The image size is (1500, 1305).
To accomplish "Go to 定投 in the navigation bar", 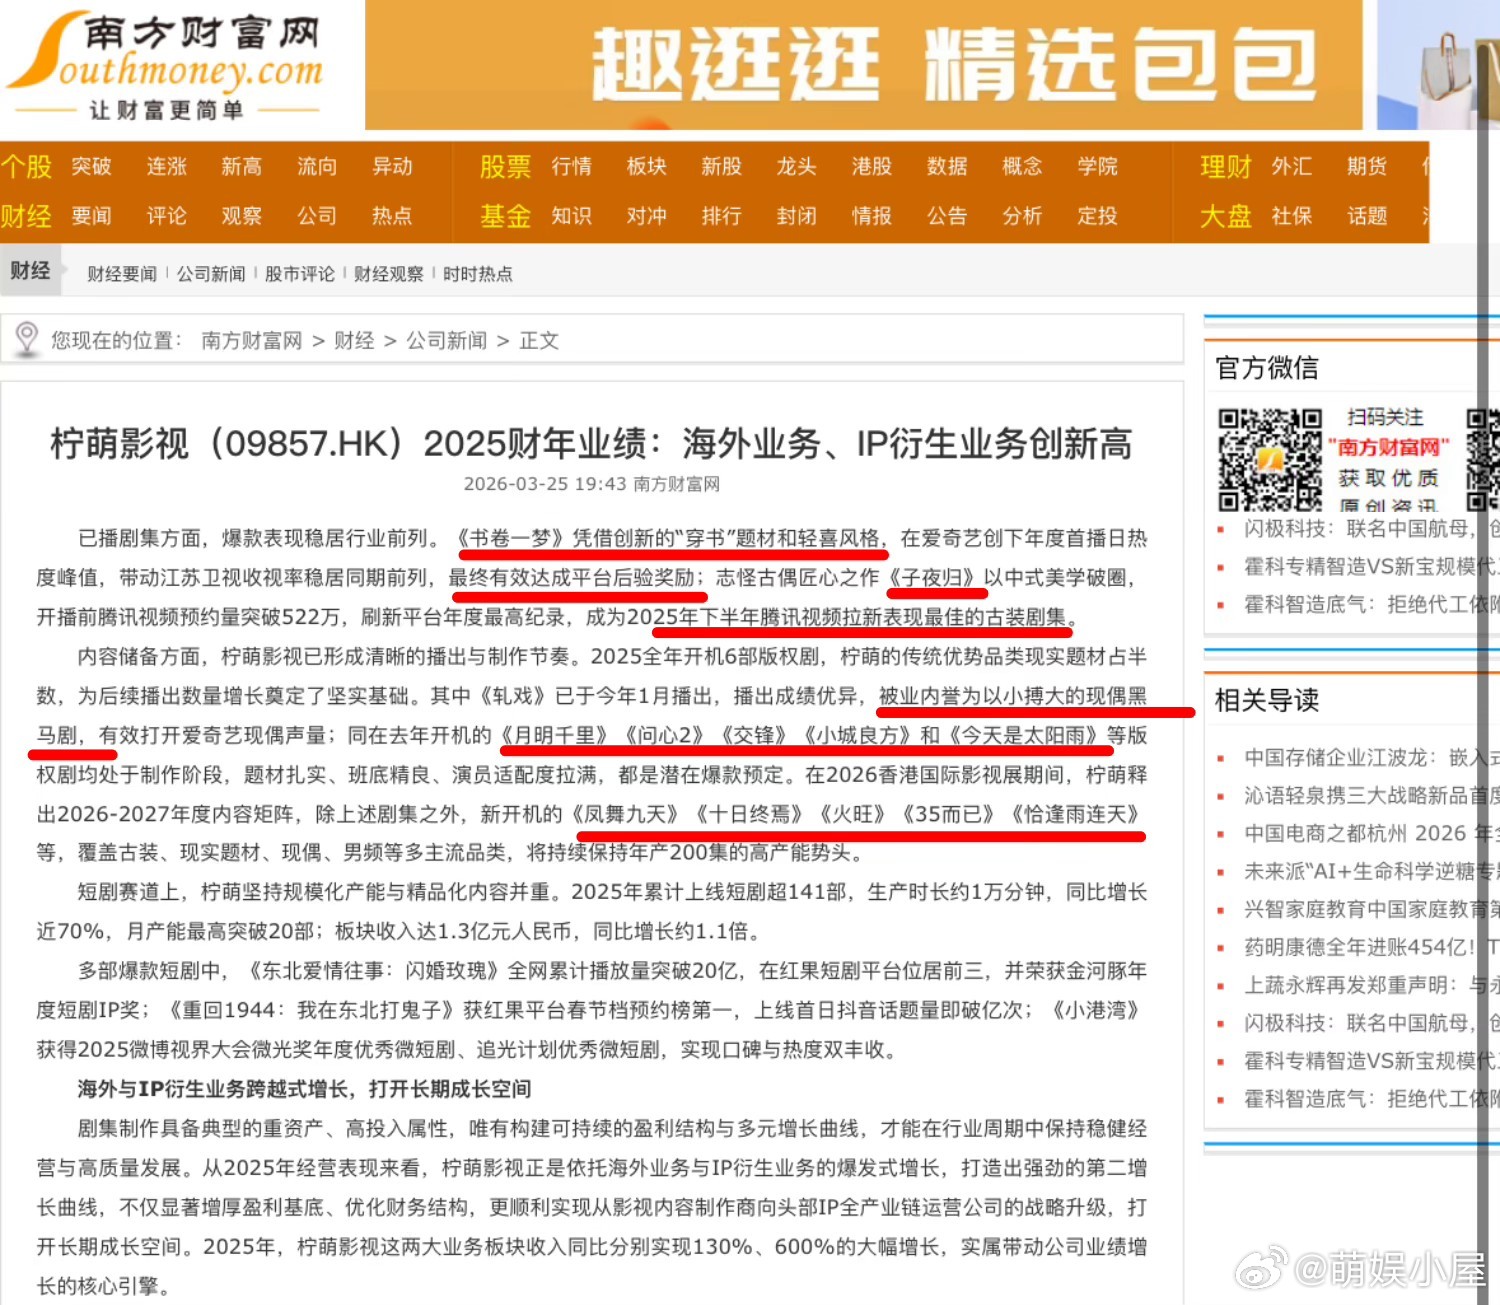I will 1098,216.
